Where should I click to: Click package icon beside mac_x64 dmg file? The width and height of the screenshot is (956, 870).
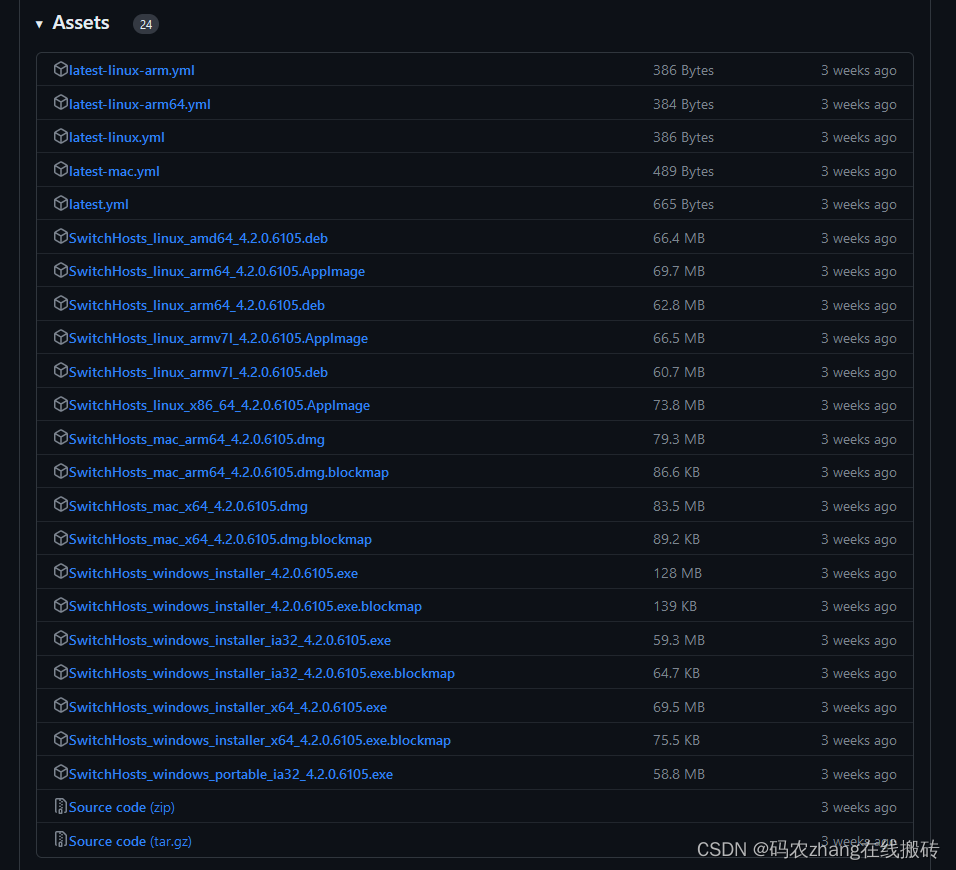coord(60,505)
